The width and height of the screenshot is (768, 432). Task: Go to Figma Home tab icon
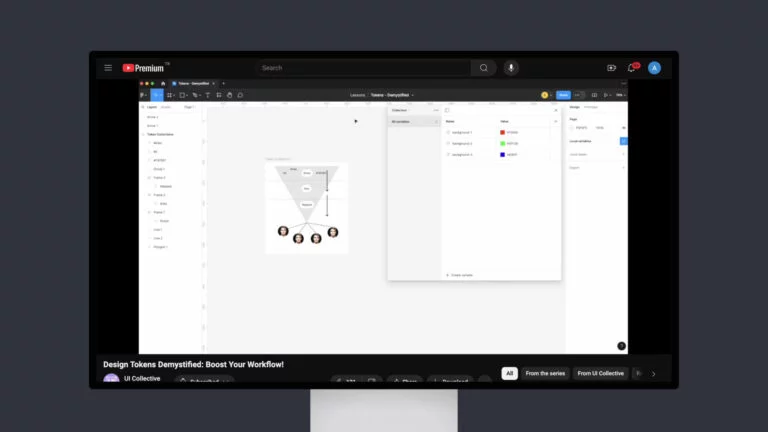pyautogui.click(x=163, y=84)
